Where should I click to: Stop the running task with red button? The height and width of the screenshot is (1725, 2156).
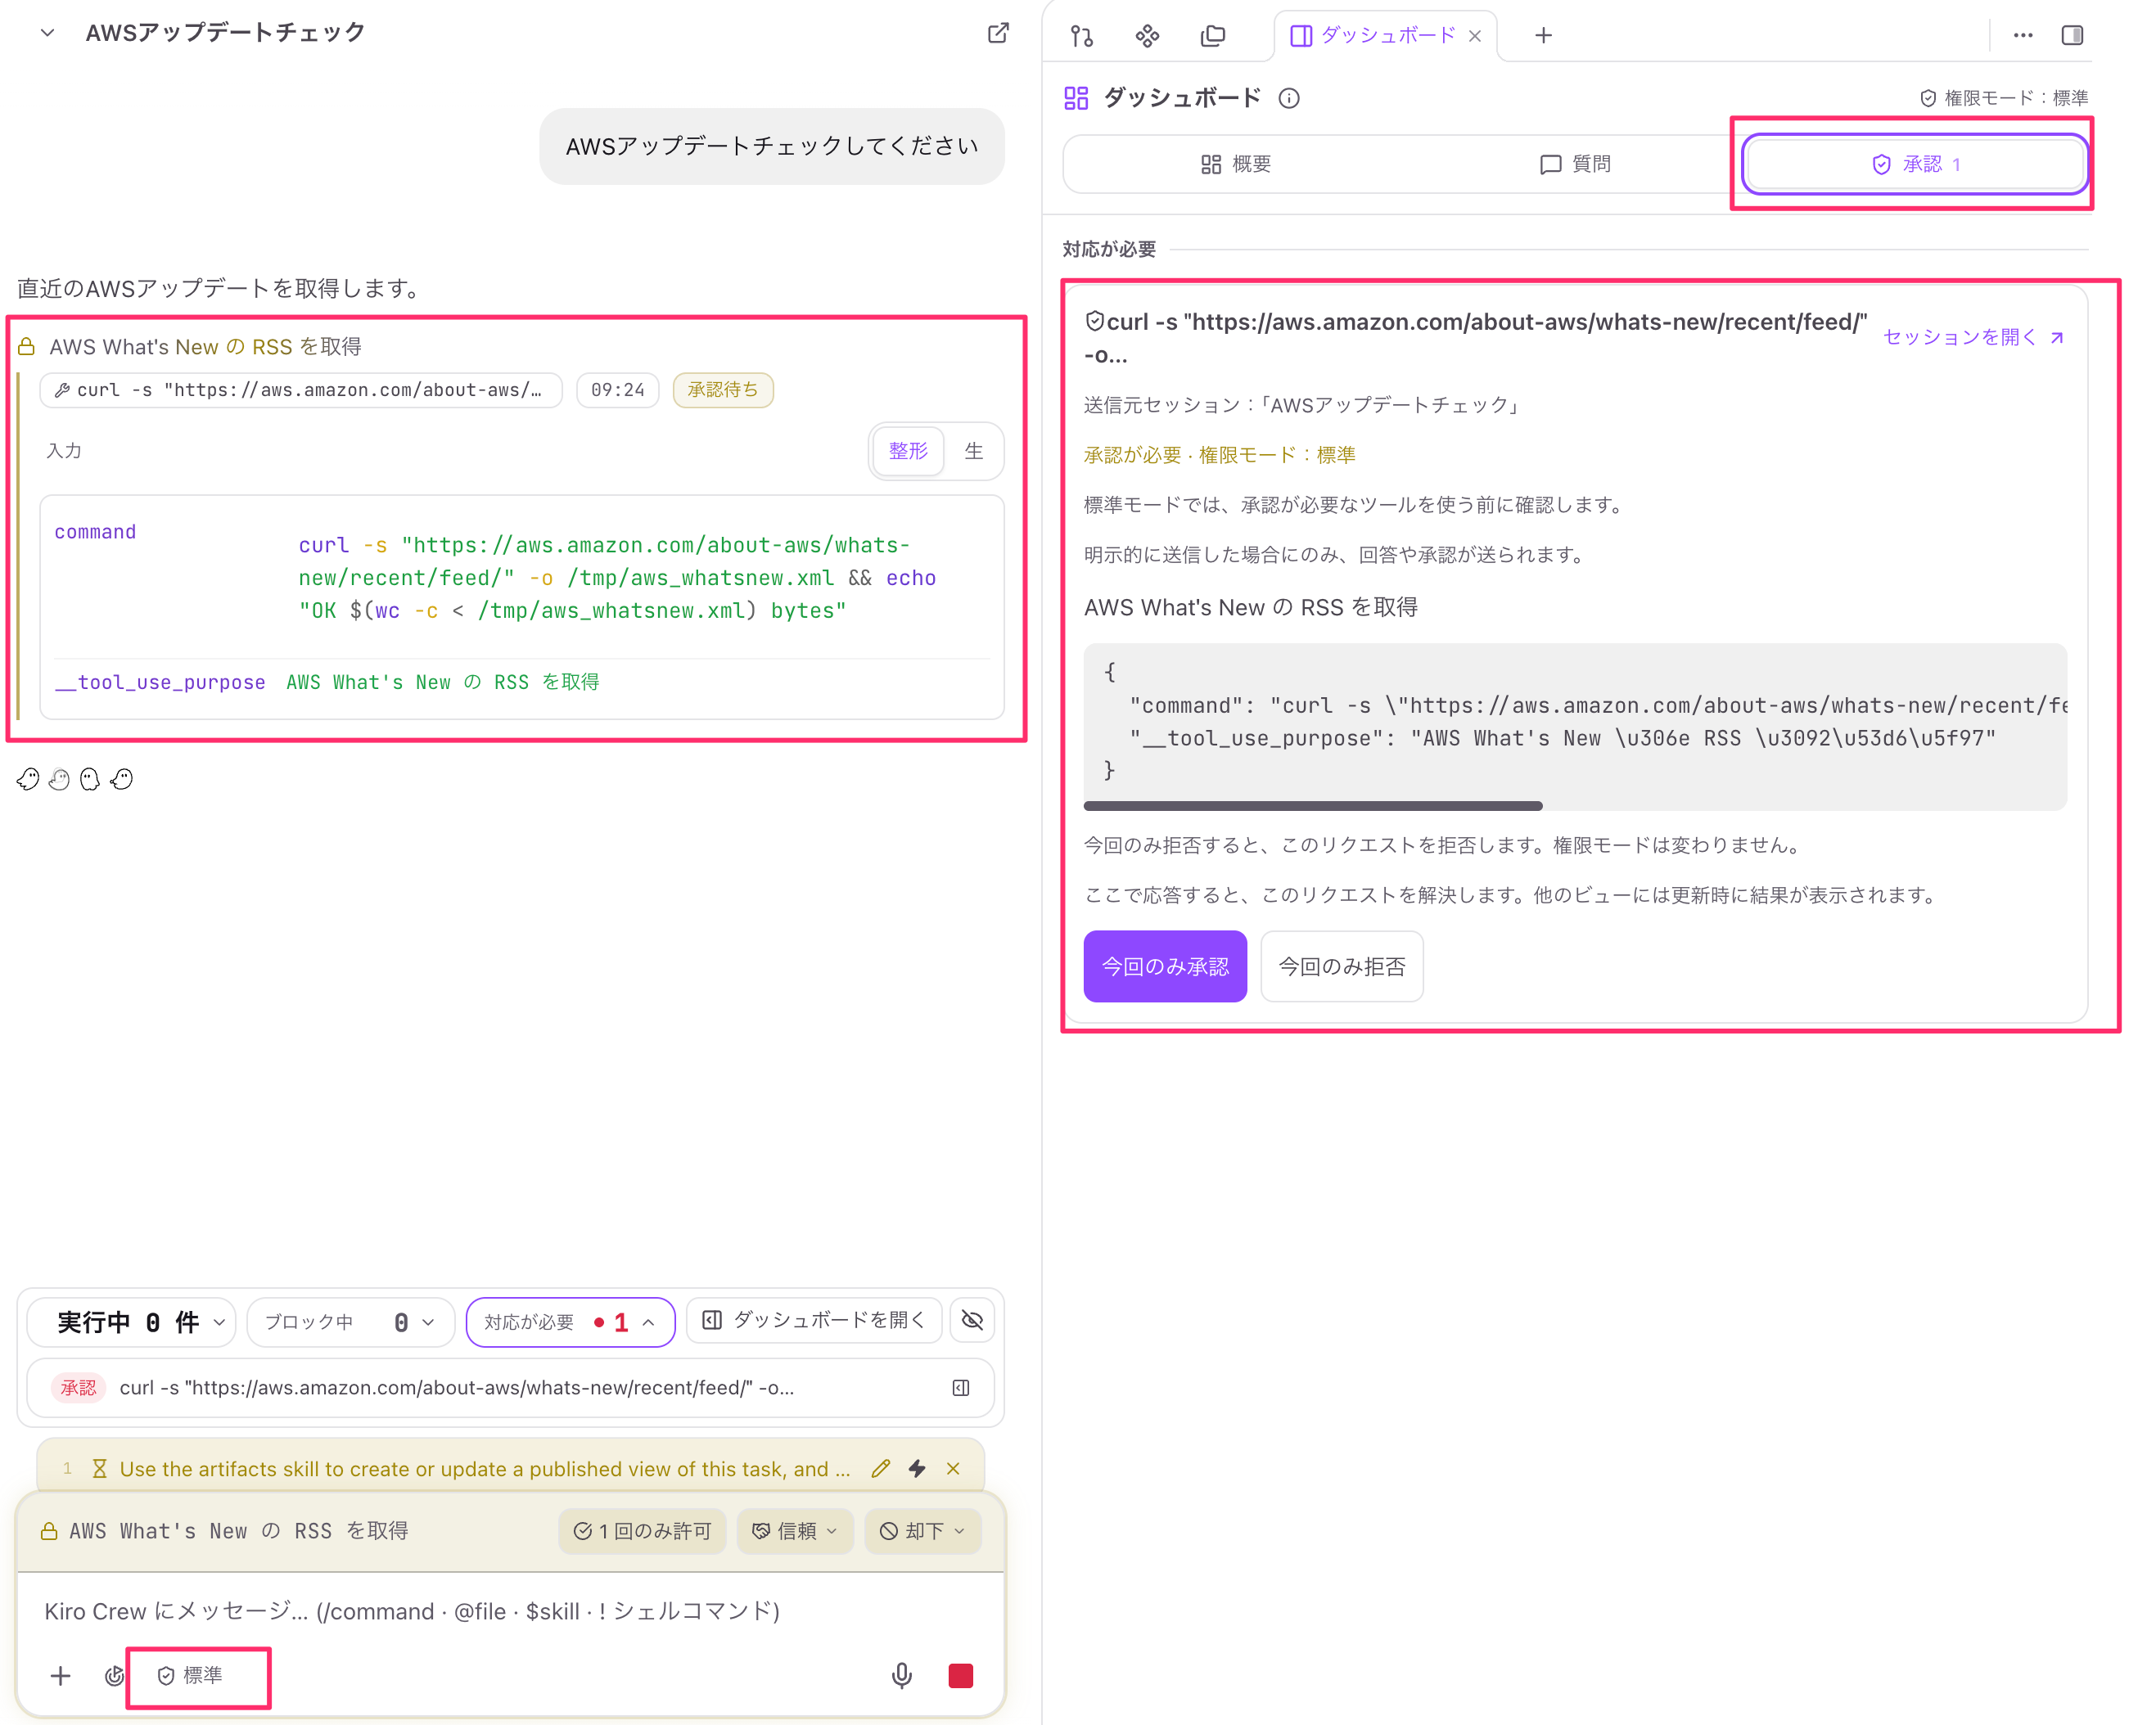pyautogui.click(x=960, y=1675)
